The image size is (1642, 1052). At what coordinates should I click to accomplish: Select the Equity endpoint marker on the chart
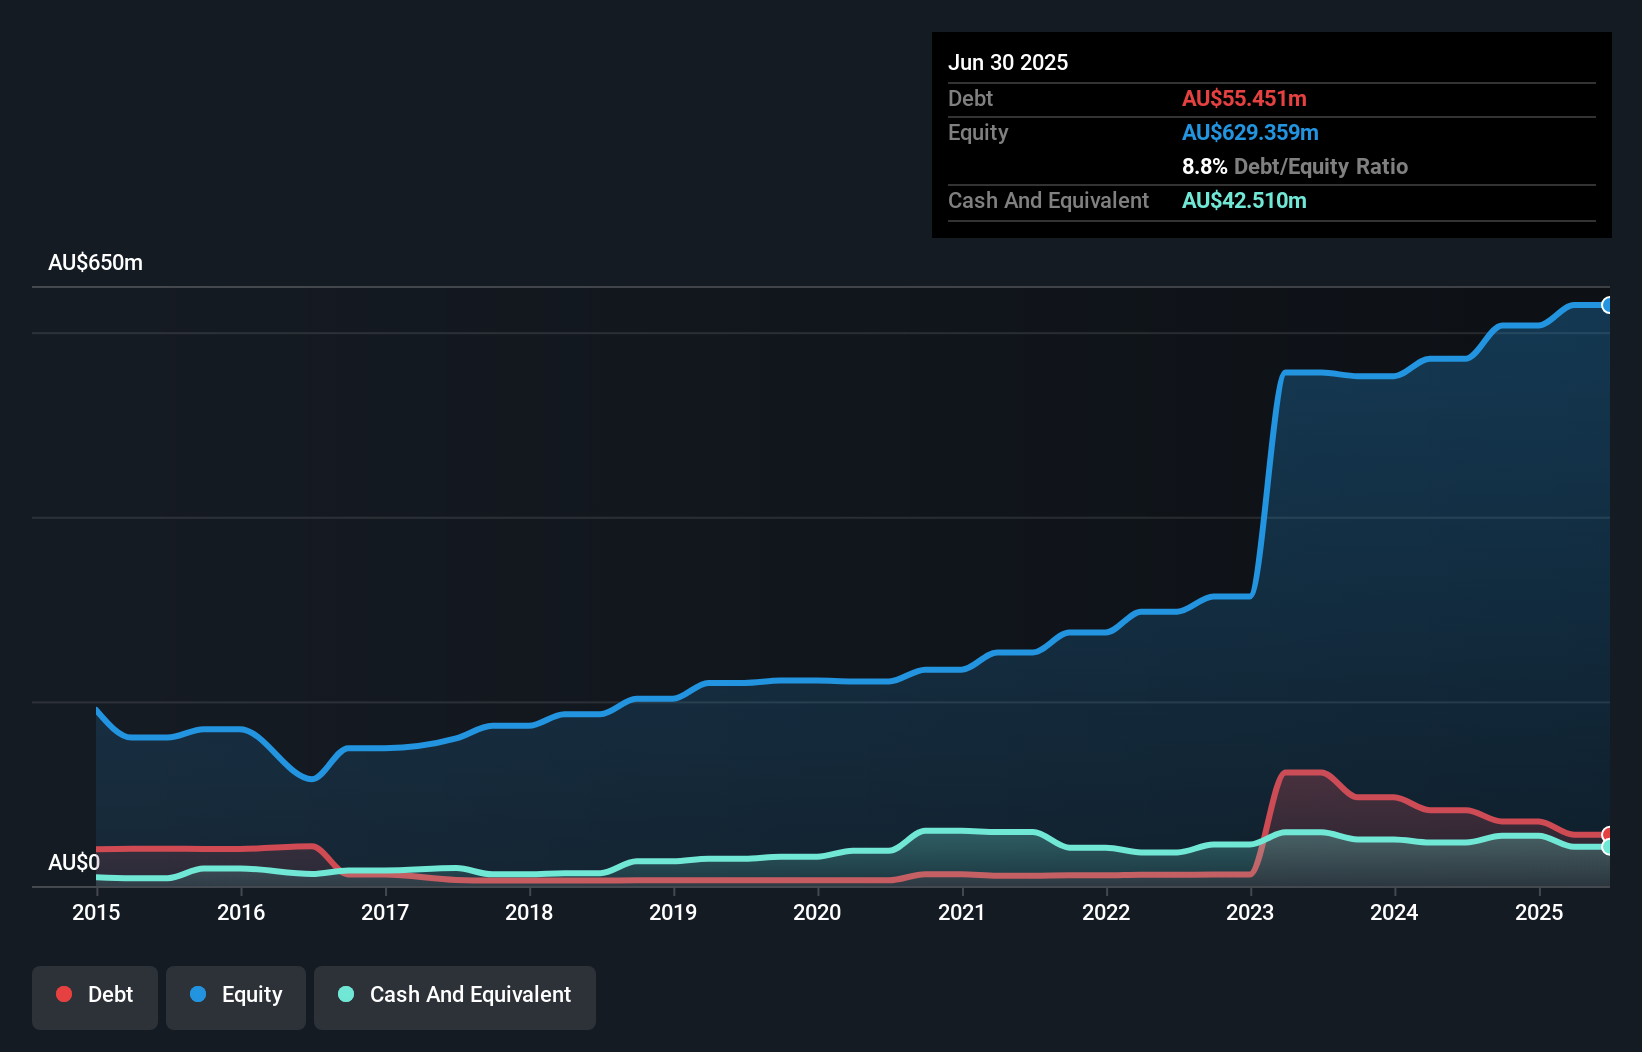click(1608, 305)
